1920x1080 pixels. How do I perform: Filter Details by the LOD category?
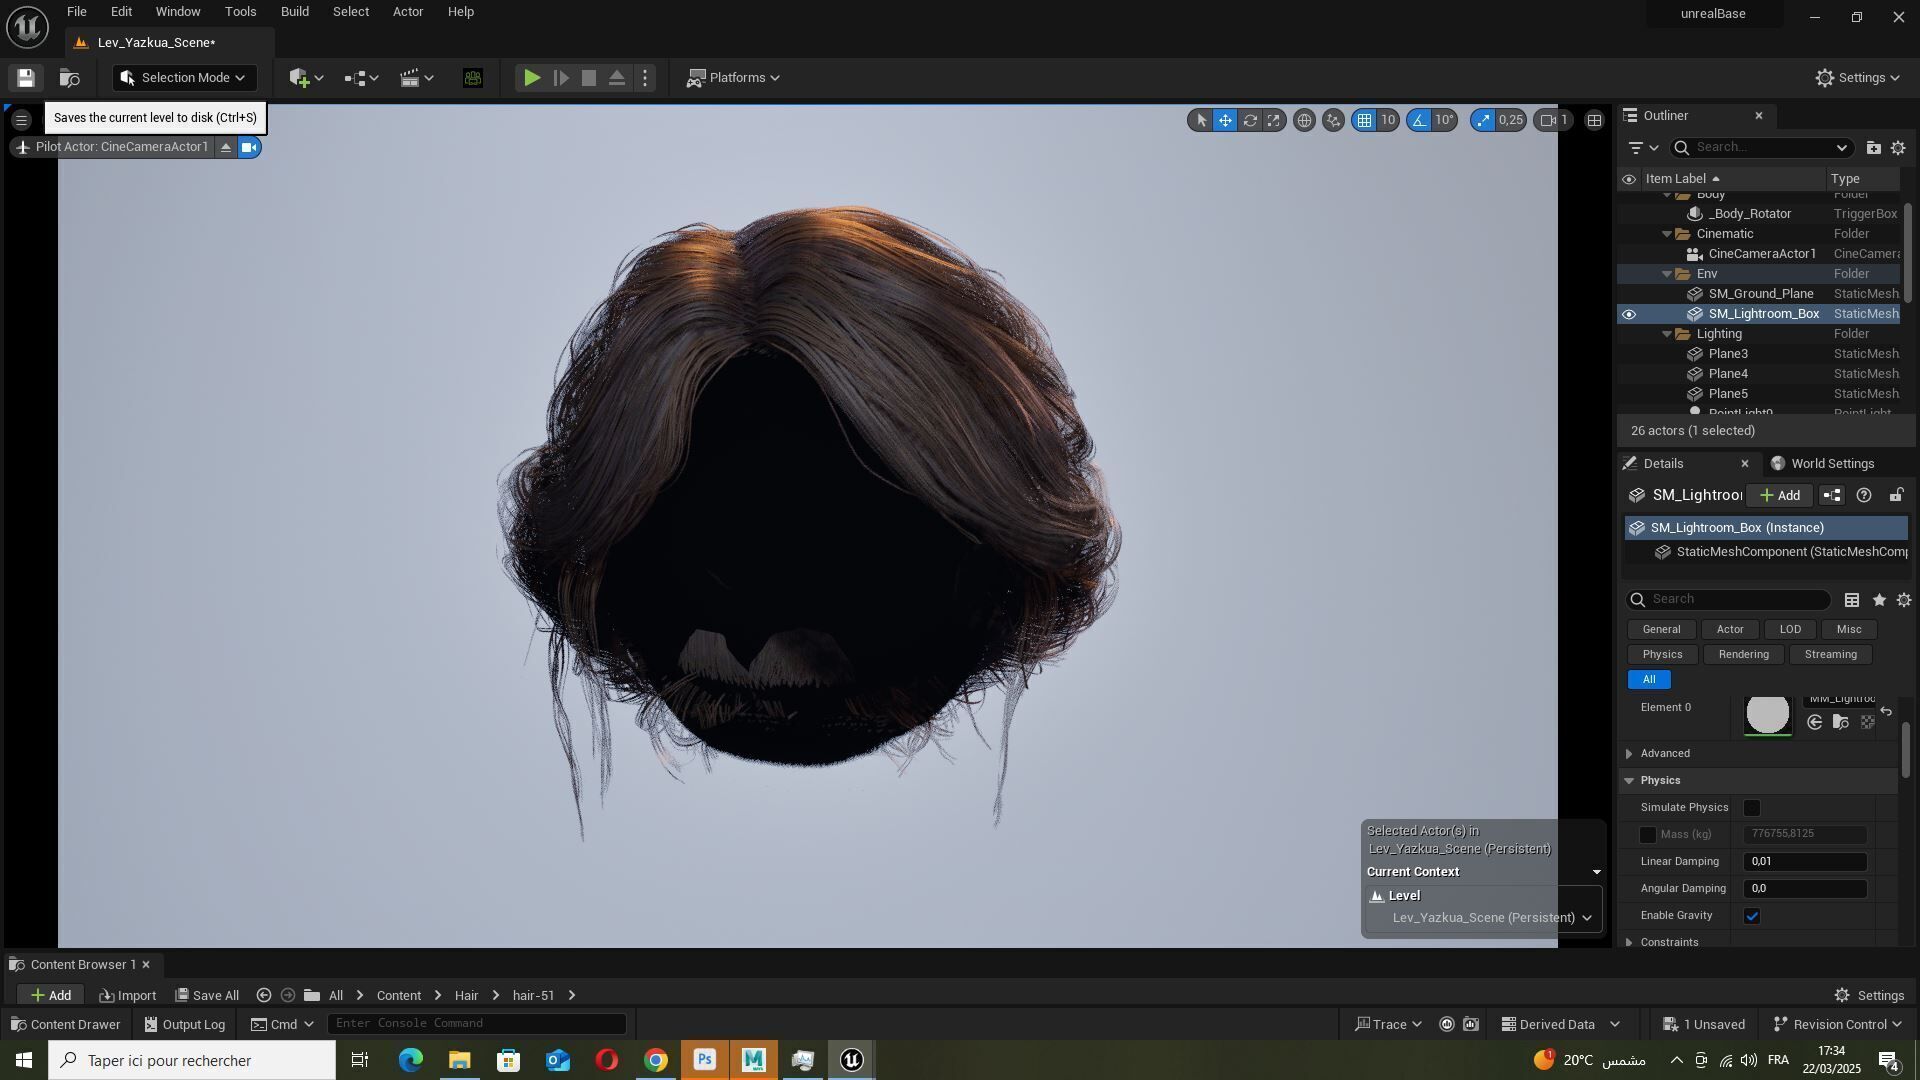coord(1790,630)
